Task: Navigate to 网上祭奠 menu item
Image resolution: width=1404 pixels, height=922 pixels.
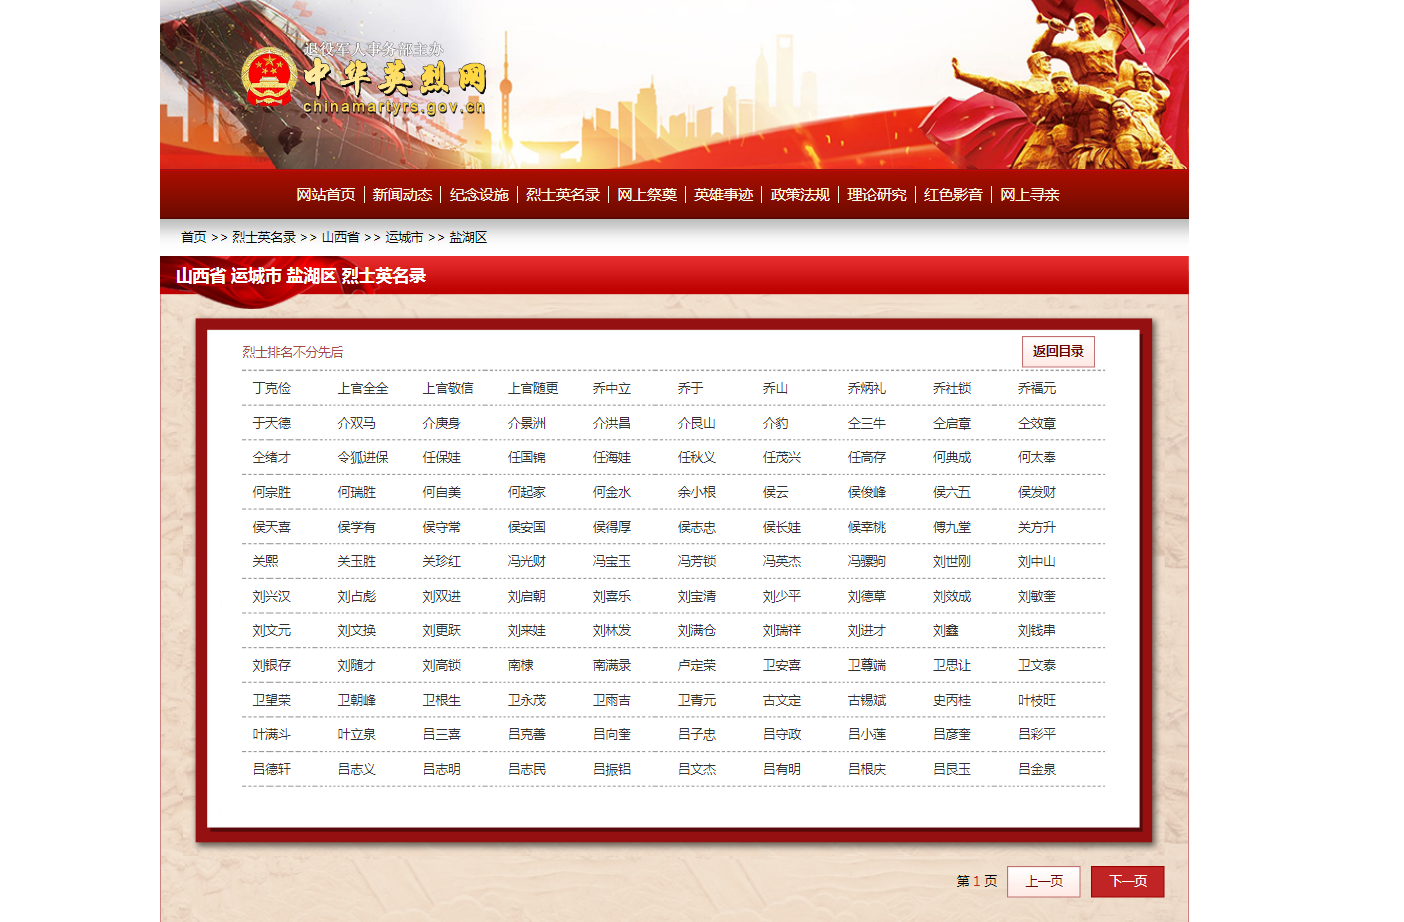Action: click(x=647, y=195)
